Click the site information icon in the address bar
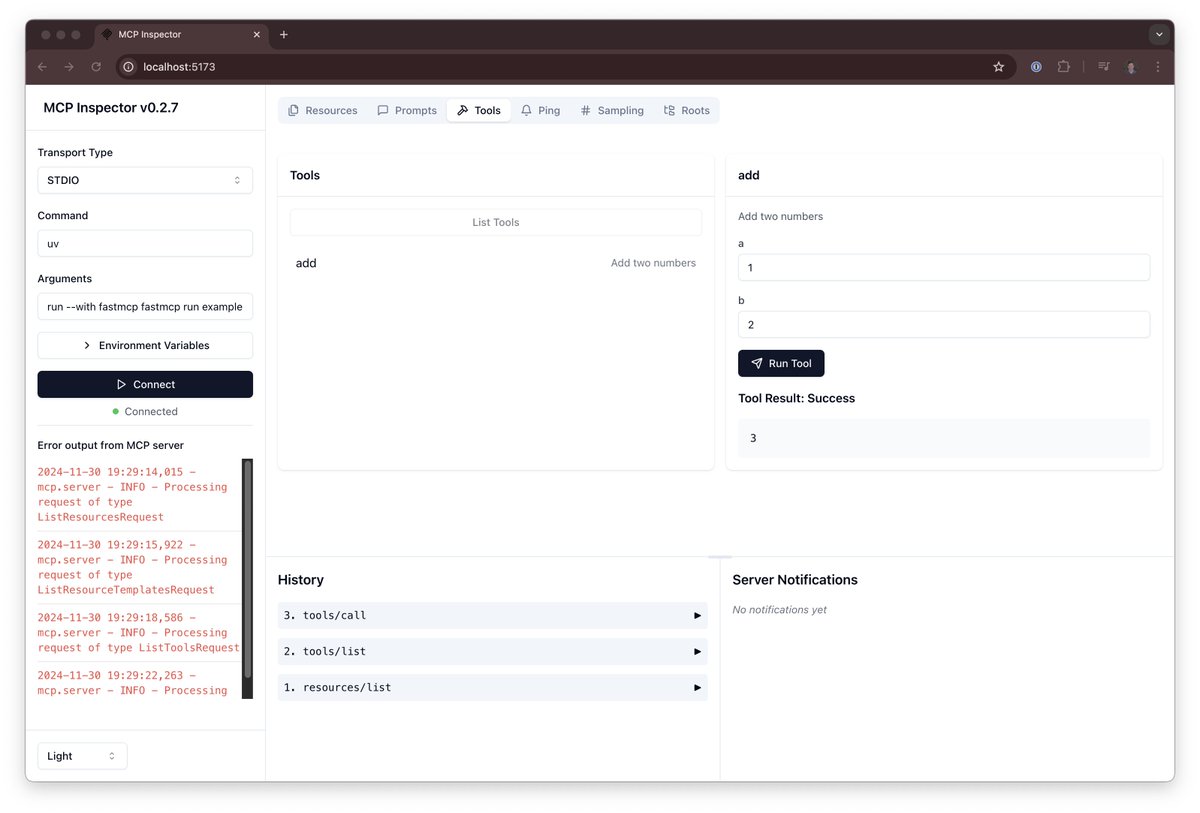1200x813 pixels. tap(128, 67)
